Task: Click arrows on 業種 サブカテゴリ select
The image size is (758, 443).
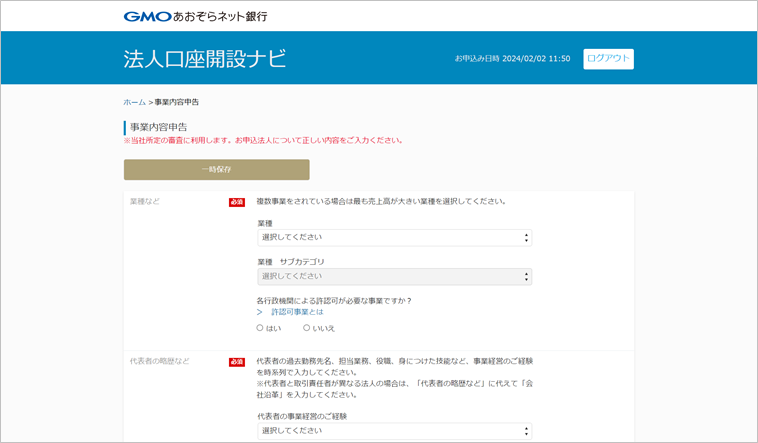Action: tap(526, 277)
